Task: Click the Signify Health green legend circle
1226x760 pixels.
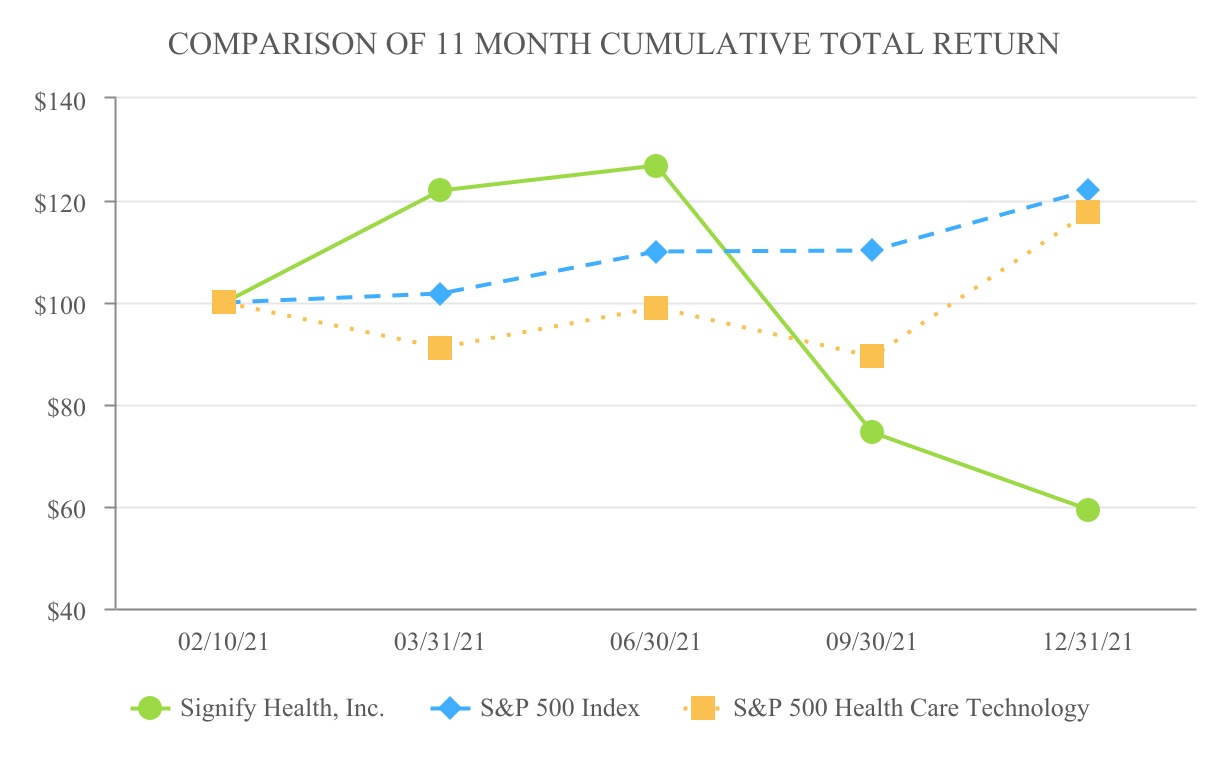Action: [x=151, y=709]
